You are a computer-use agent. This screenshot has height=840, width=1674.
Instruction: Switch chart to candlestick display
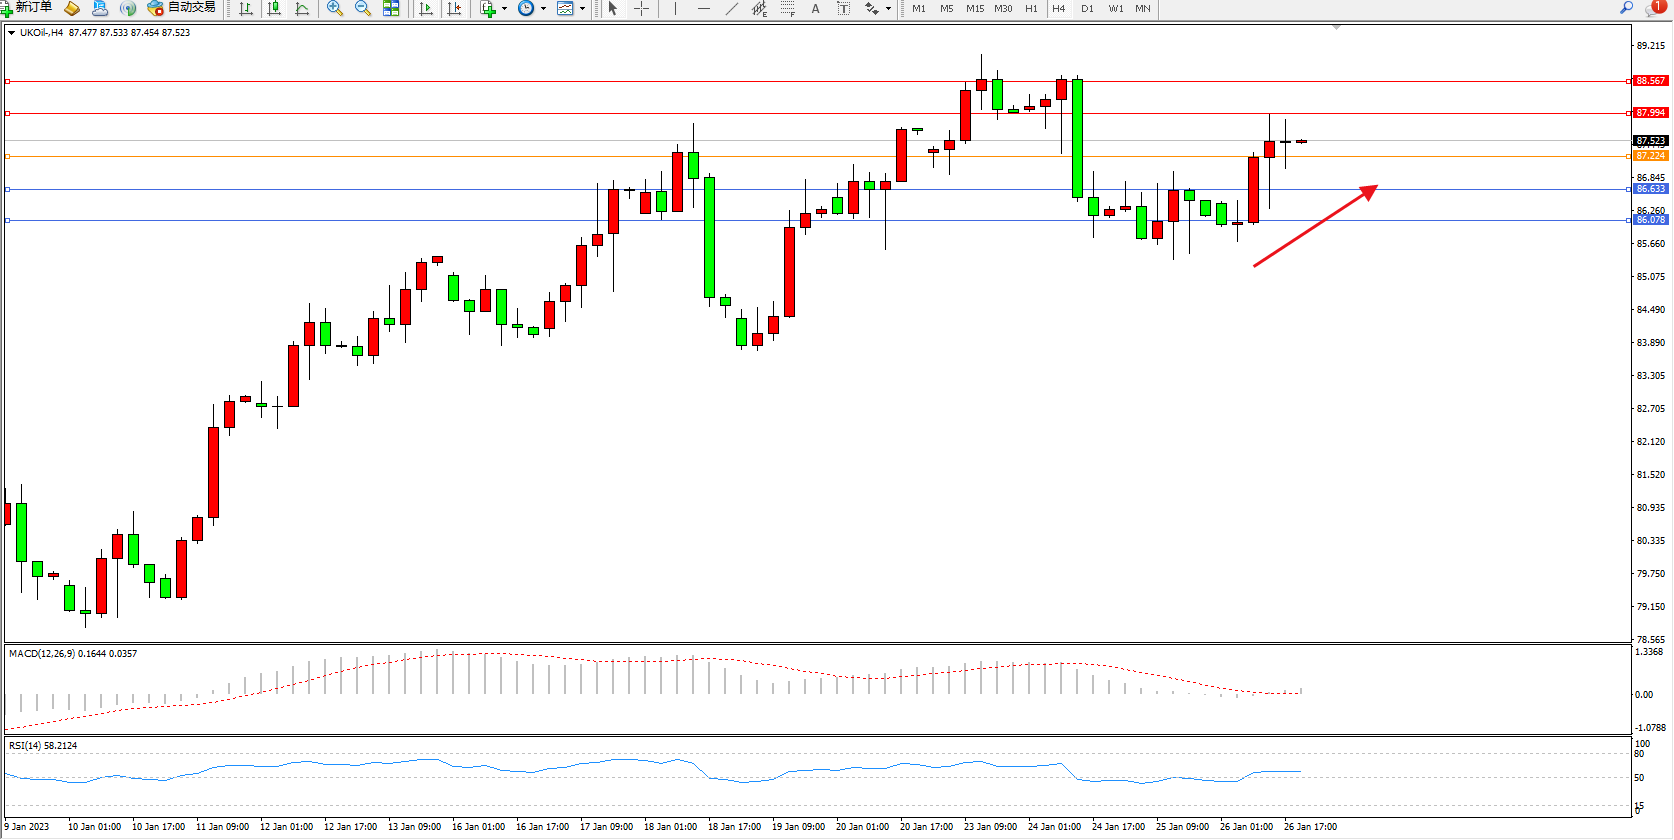[274, 8]
